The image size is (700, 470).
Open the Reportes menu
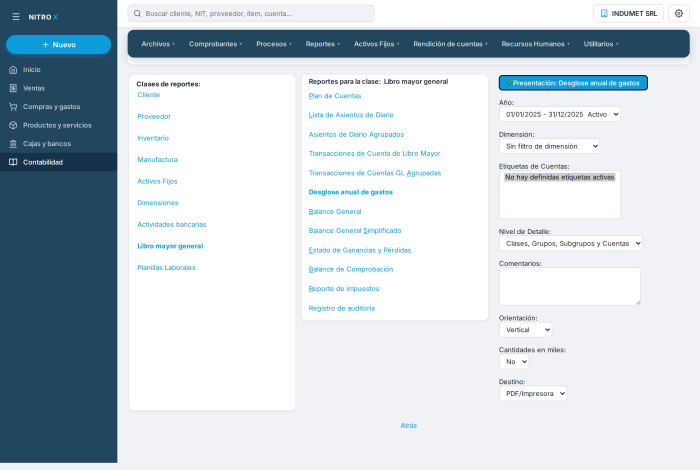pos(323,44)
